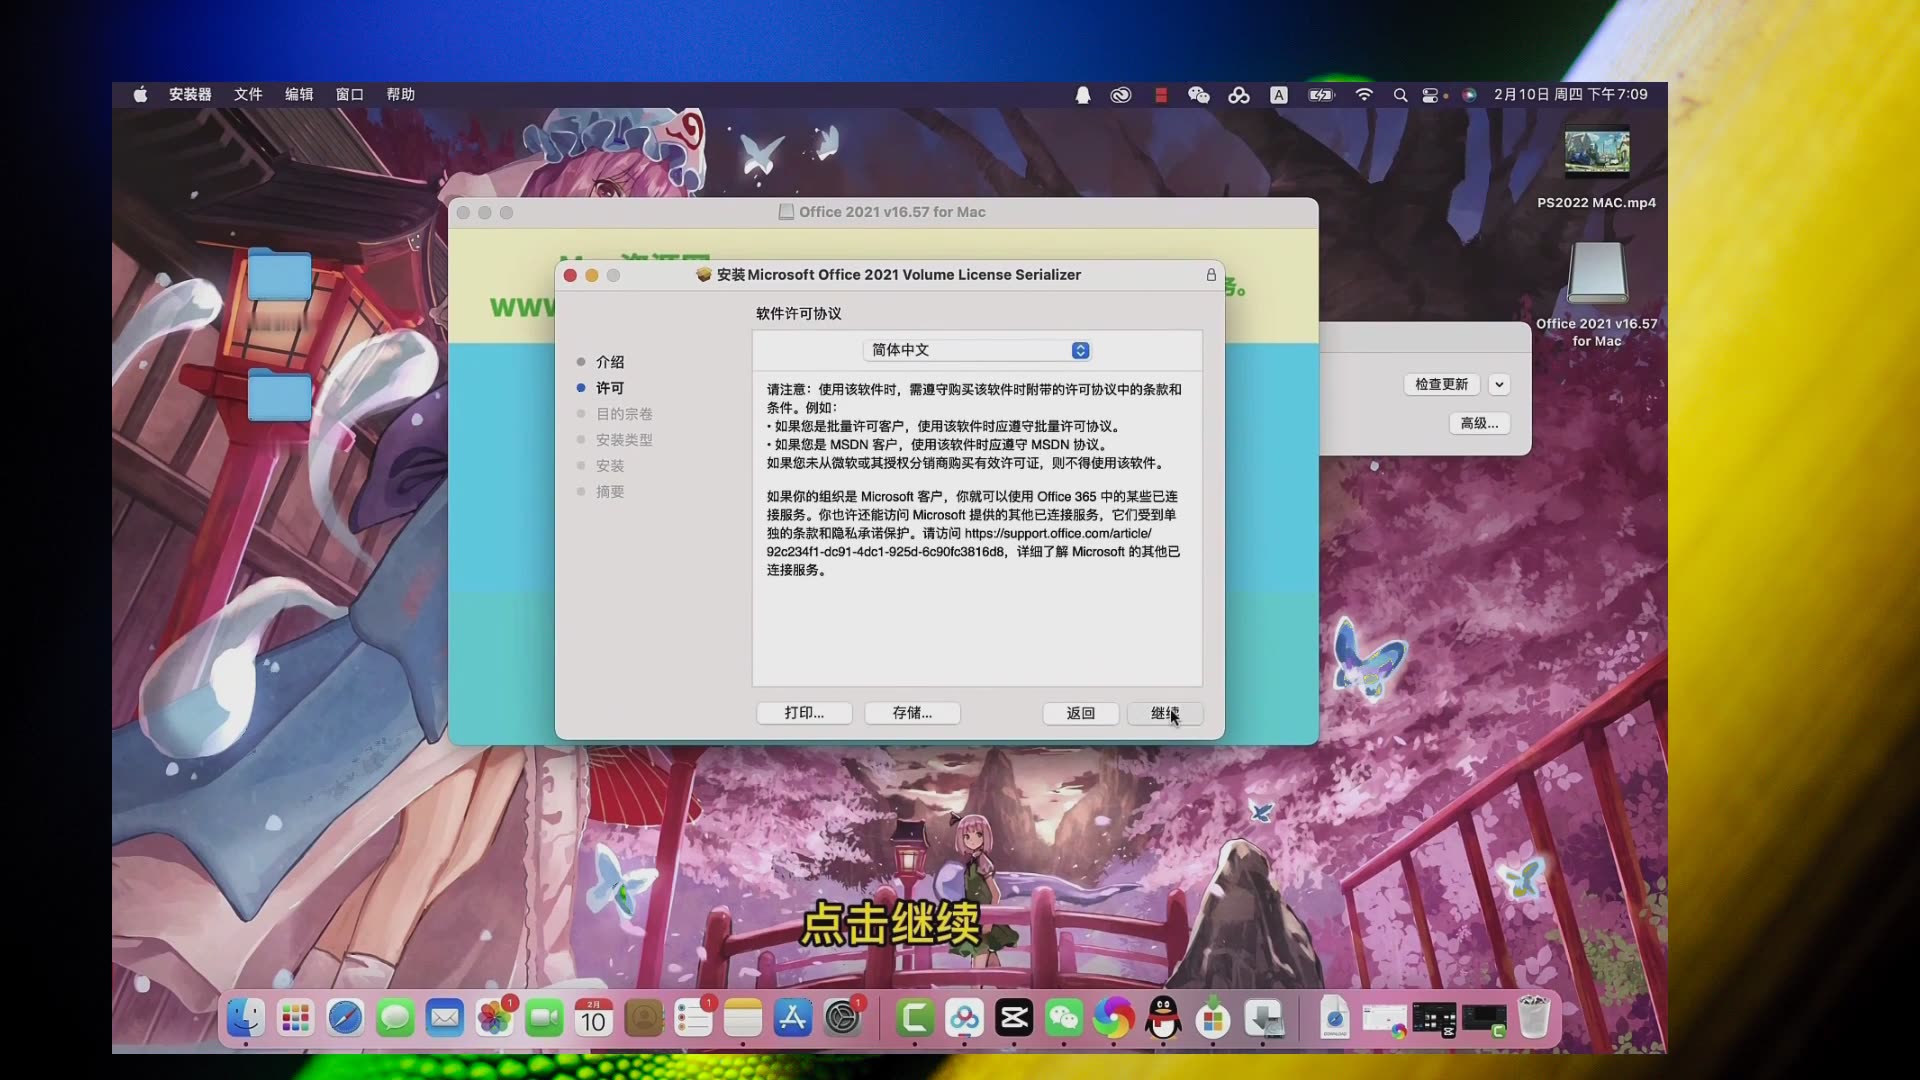The image size is (1920, 1080).
Task: Click the 安装类型 step in sidebar
Action: coord(624,440)
